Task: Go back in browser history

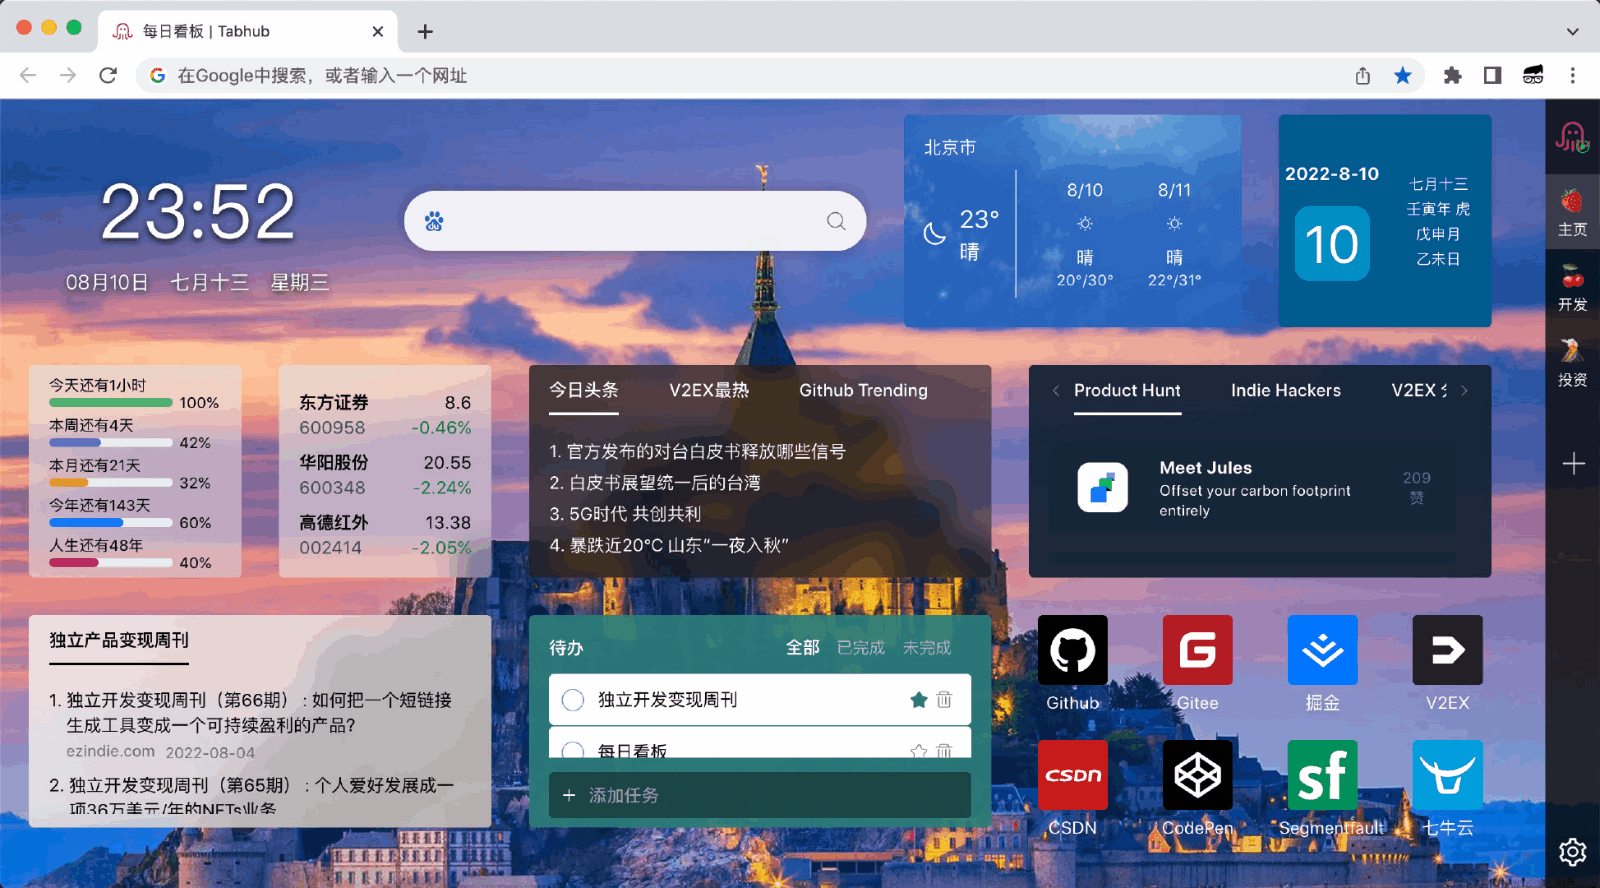Action: pyautogui.click(x=28, y=76)
